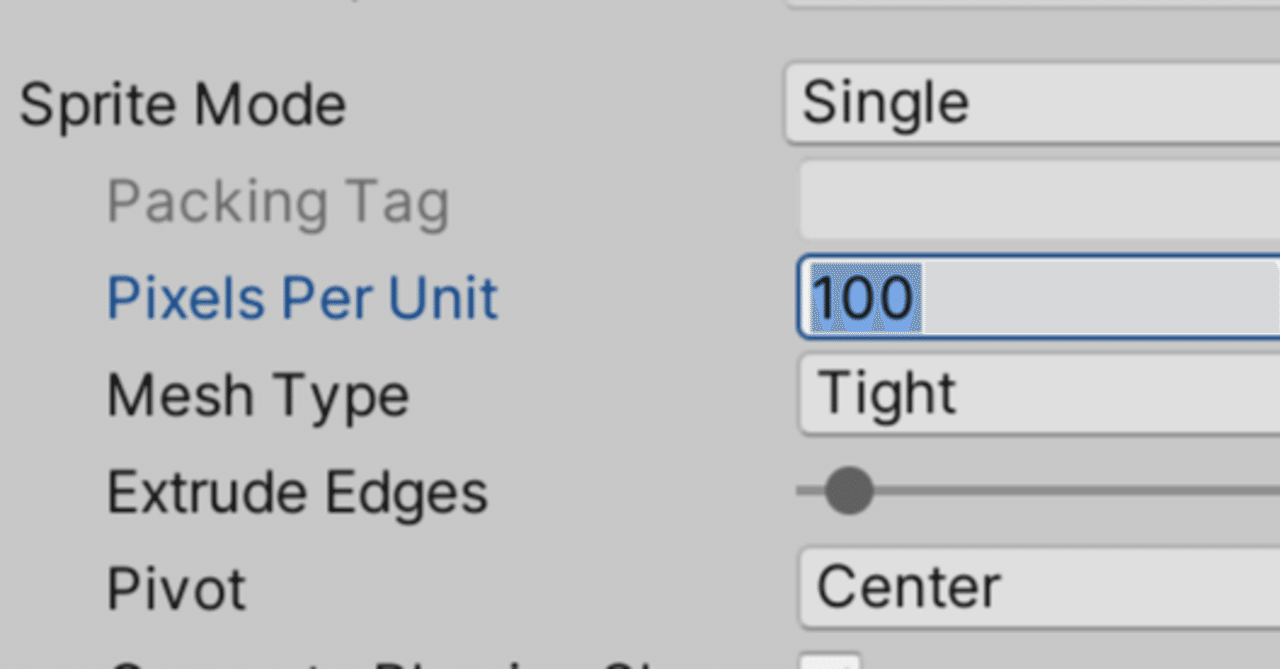Select the Pixels Per Unit value field

(1000, 296)
